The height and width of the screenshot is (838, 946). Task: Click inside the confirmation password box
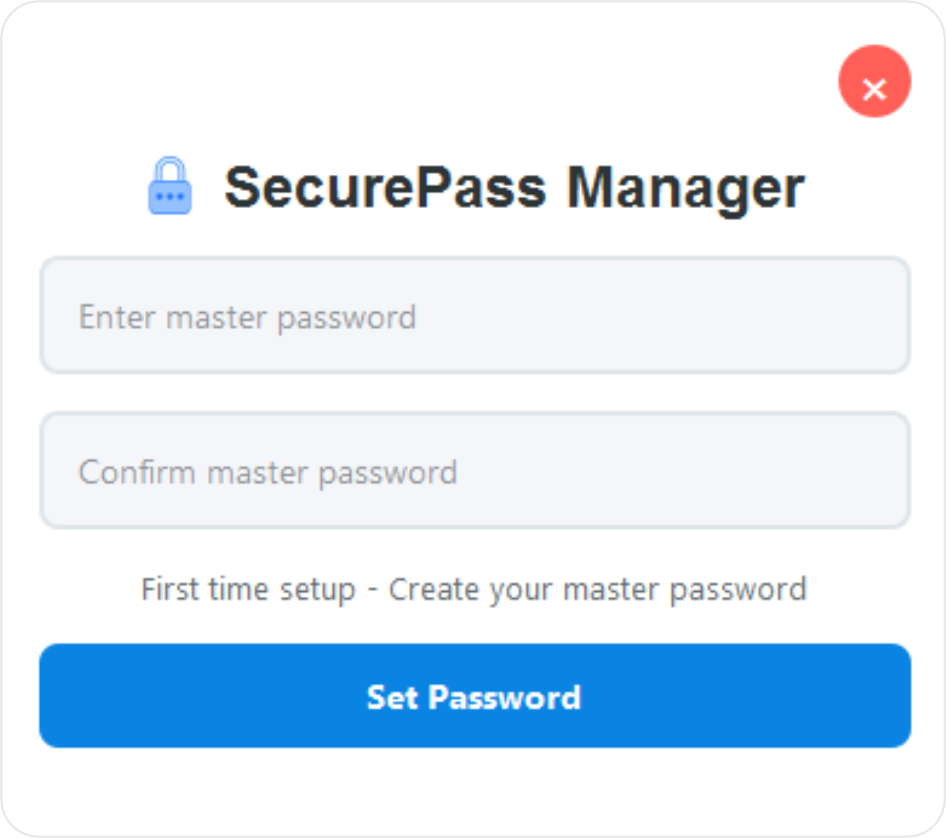coord(473,470)
